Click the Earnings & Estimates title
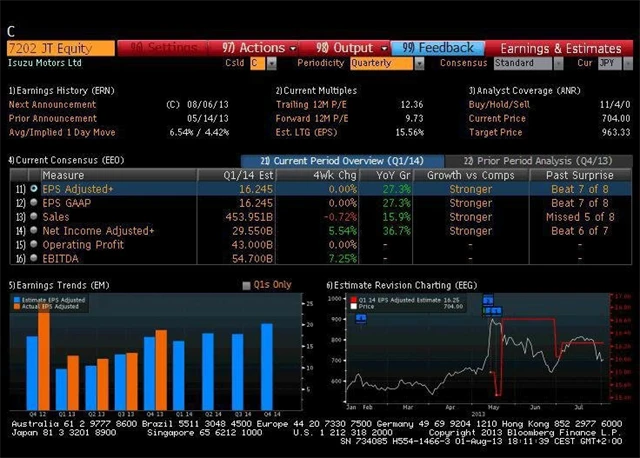This screenshot has width=640, height=458. pyautogui.click(x=561, y=49)
